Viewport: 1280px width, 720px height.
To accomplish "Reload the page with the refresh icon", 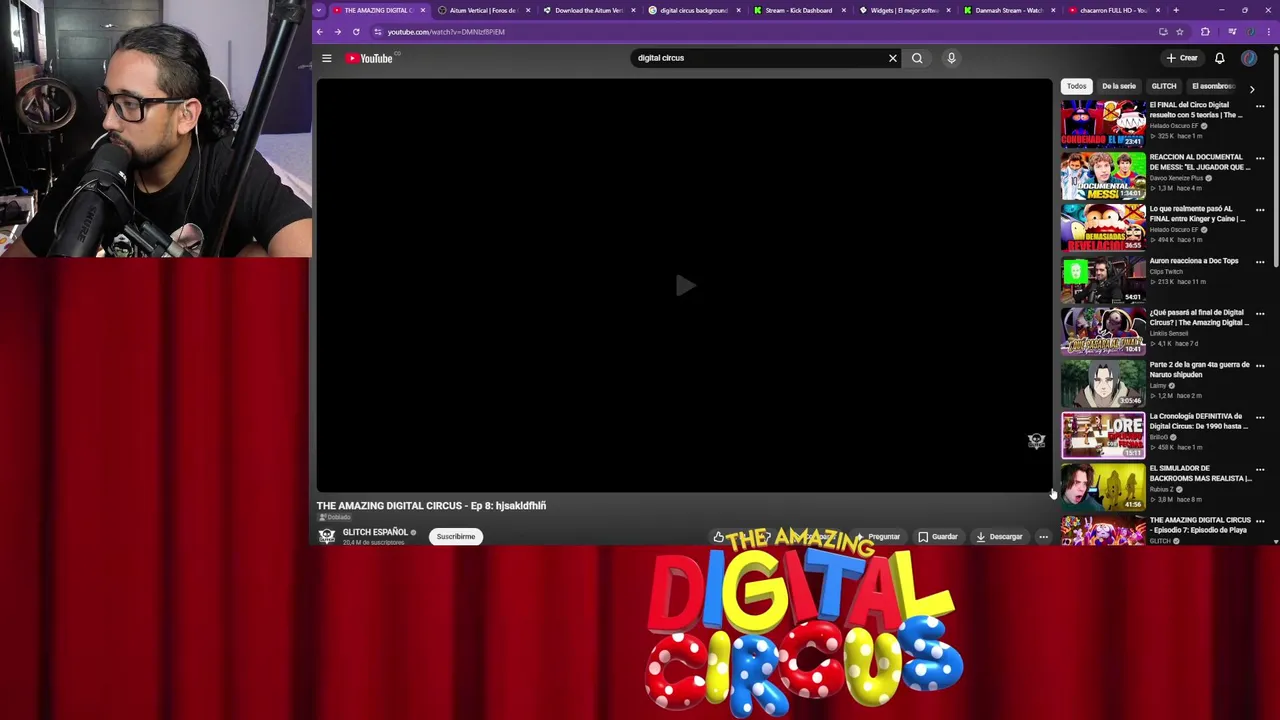I will tap(356, 32).
